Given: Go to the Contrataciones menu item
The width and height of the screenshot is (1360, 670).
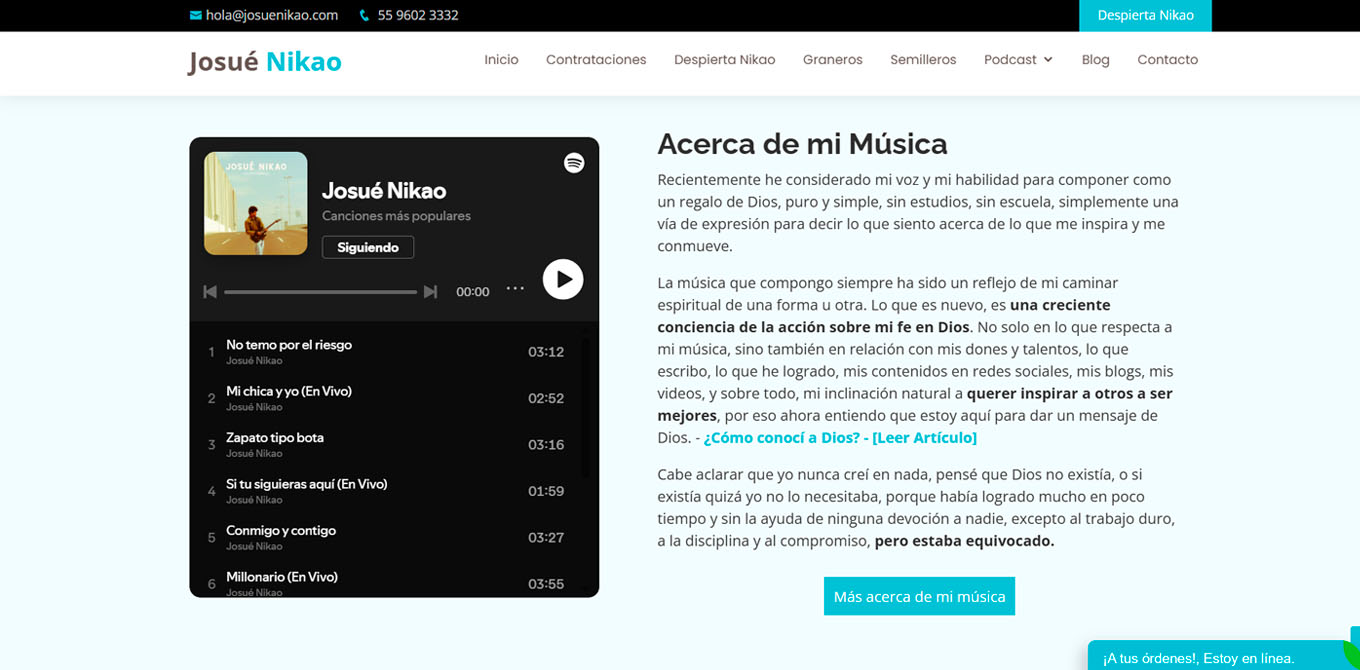Looking at the screenshot, I should pyautogui.click(x=595, y=60).
